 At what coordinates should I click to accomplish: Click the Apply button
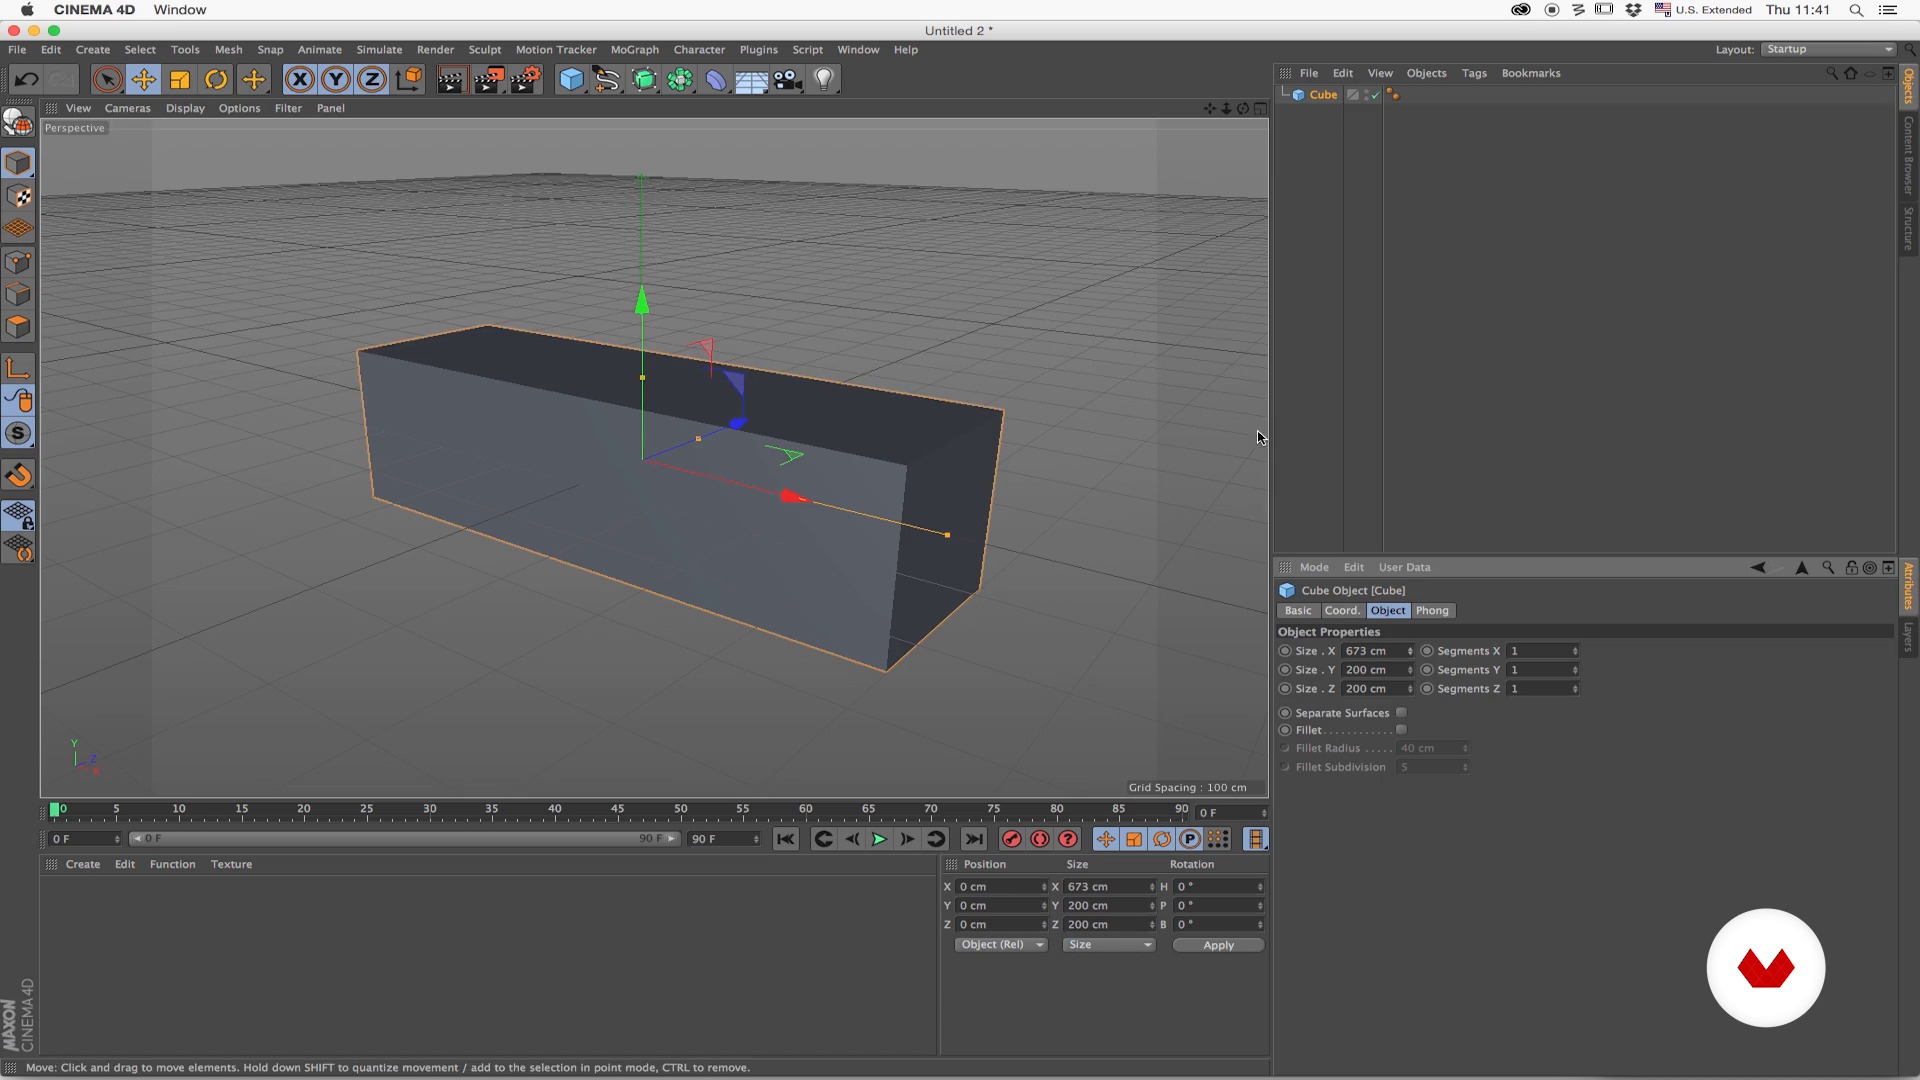pos(1218,945)
